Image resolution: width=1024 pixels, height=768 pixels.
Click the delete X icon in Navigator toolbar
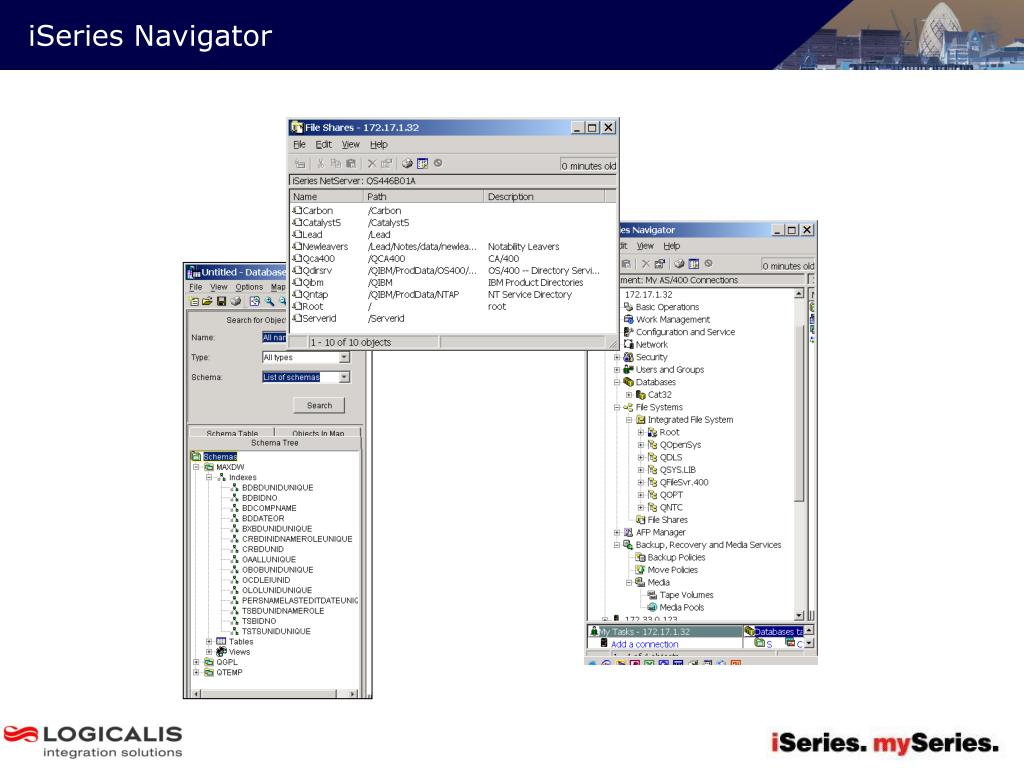[645, 264]
